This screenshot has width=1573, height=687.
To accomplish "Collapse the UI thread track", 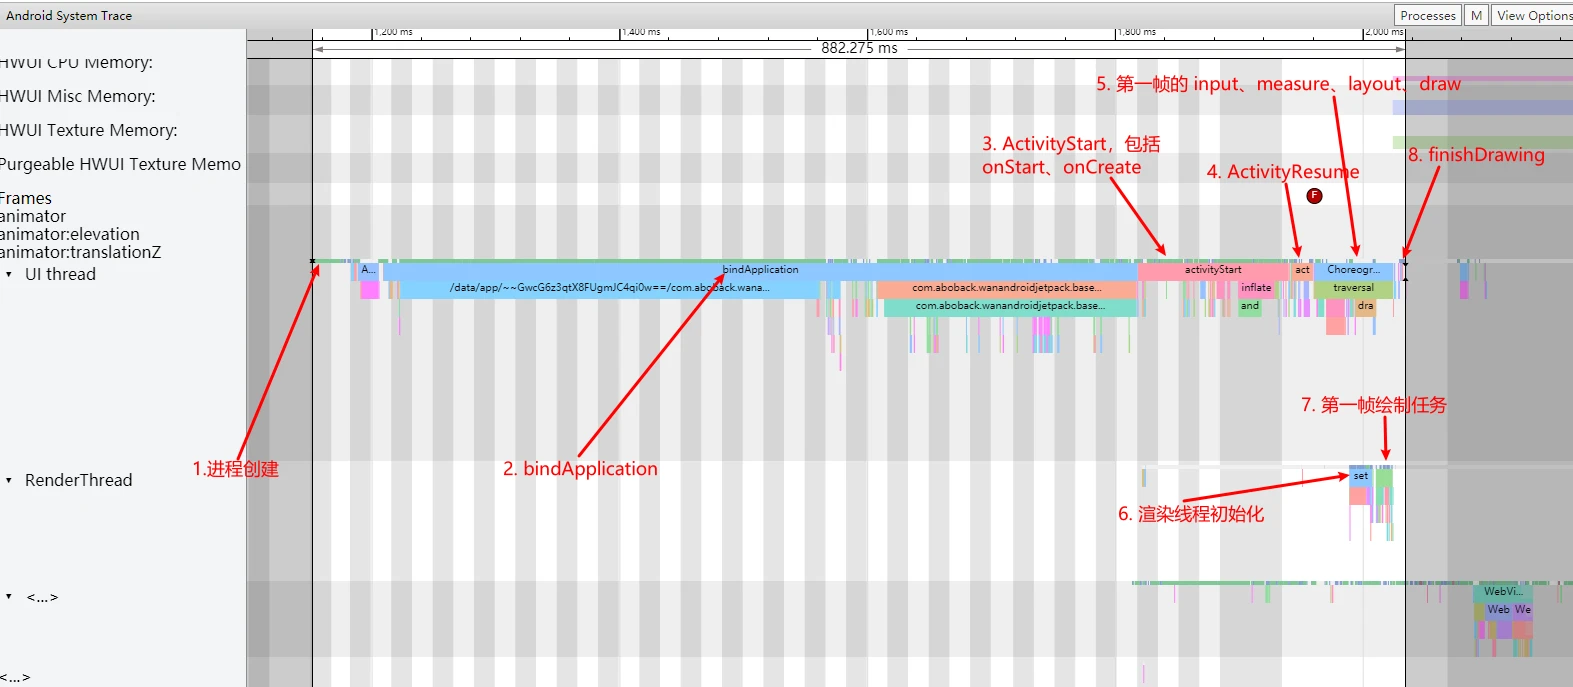I will (x=9, y=274).
